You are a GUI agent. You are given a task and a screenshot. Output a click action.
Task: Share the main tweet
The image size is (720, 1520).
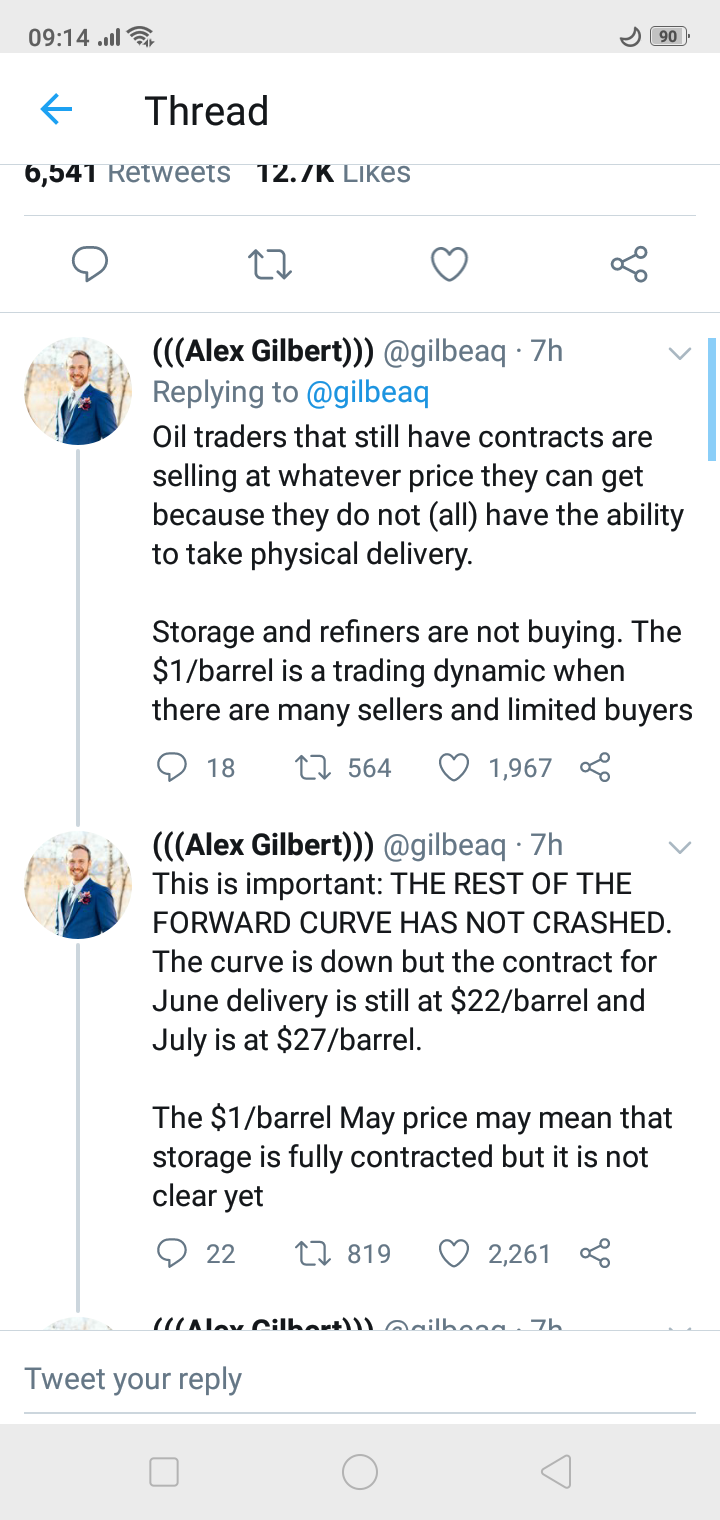point(629,264)
